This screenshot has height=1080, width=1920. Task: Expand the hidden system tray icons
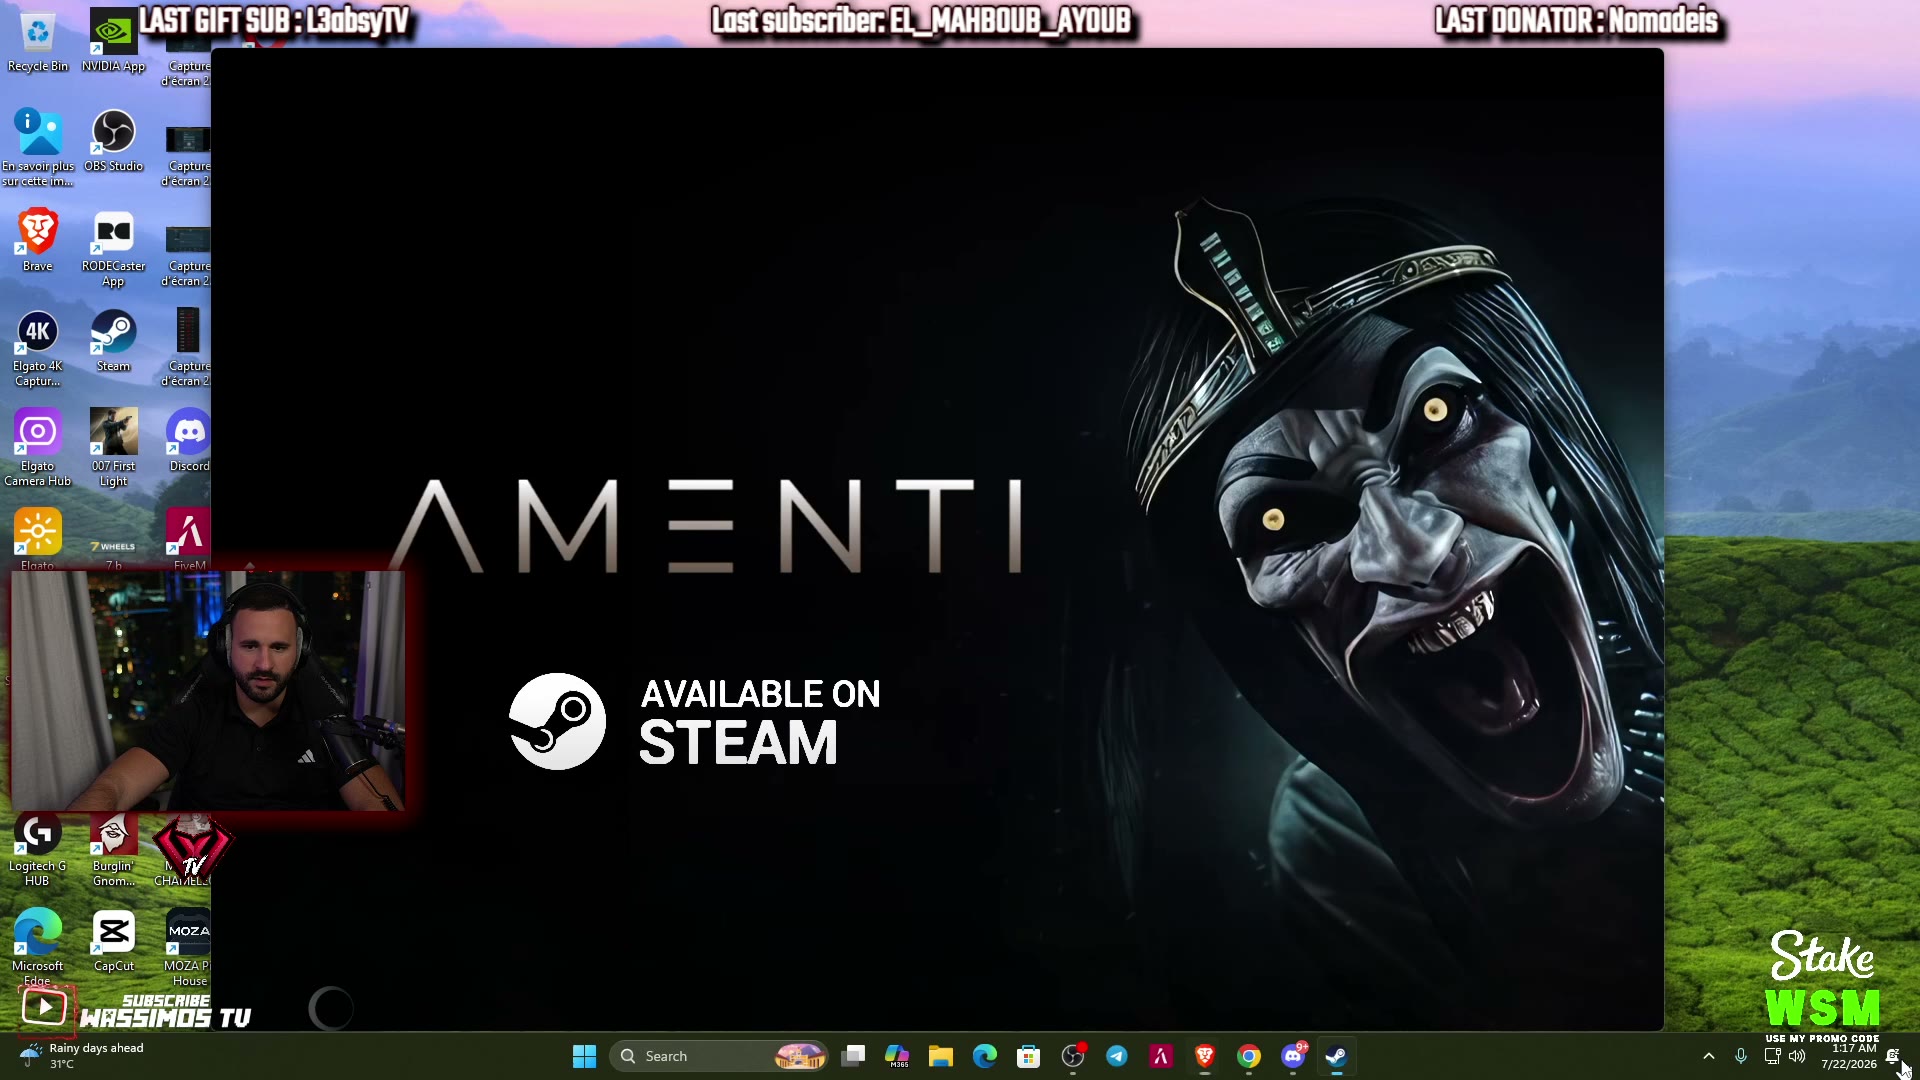tap(1709, 1056)
